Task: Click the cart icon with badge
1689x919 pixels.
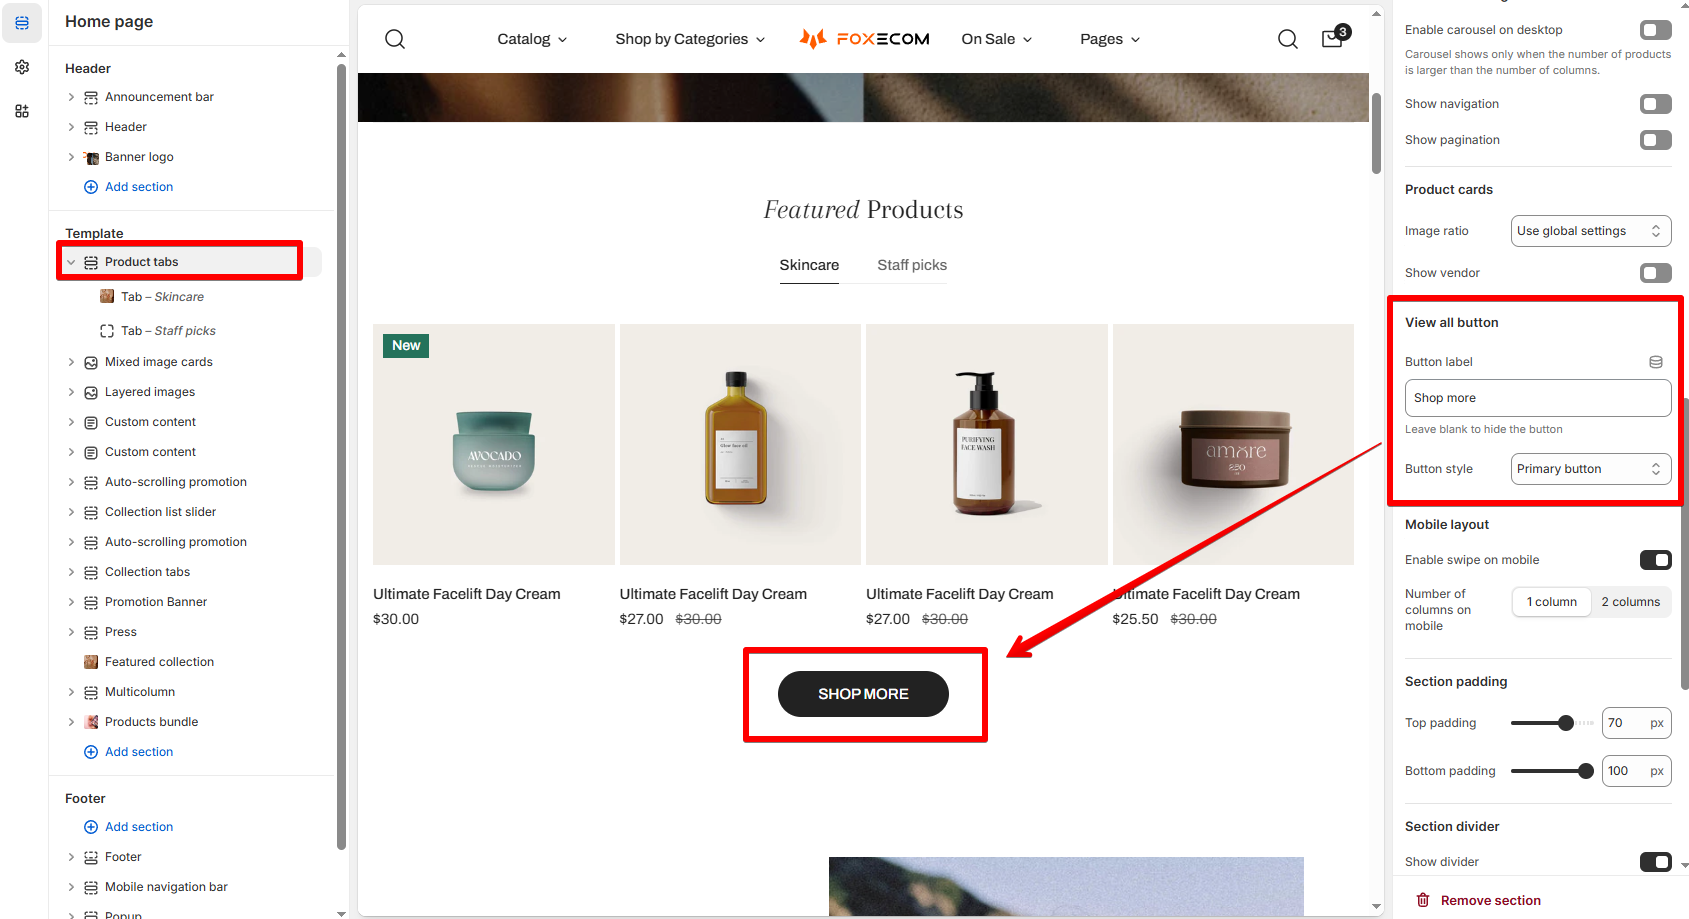Action: coord(1335,37)
